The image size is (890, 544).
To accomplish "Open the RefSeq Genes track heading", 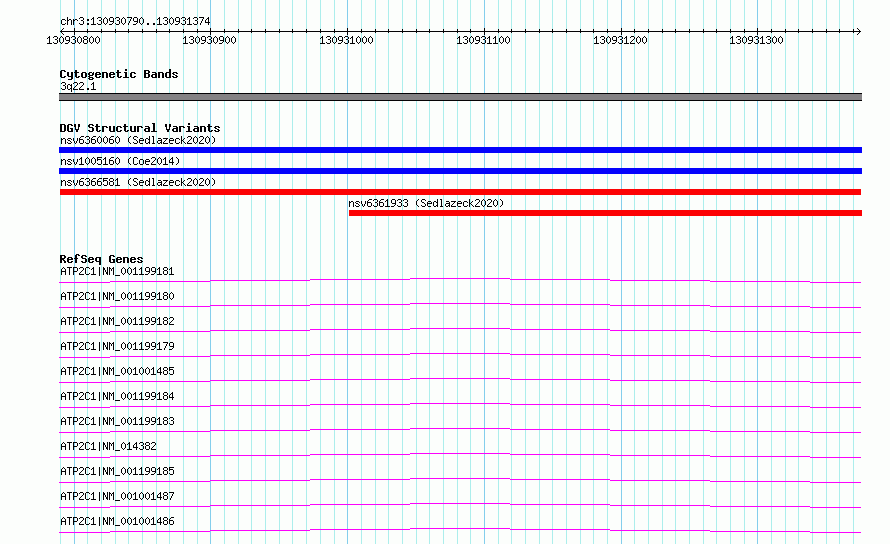I will pyautogui.click(x=101, y=259).
